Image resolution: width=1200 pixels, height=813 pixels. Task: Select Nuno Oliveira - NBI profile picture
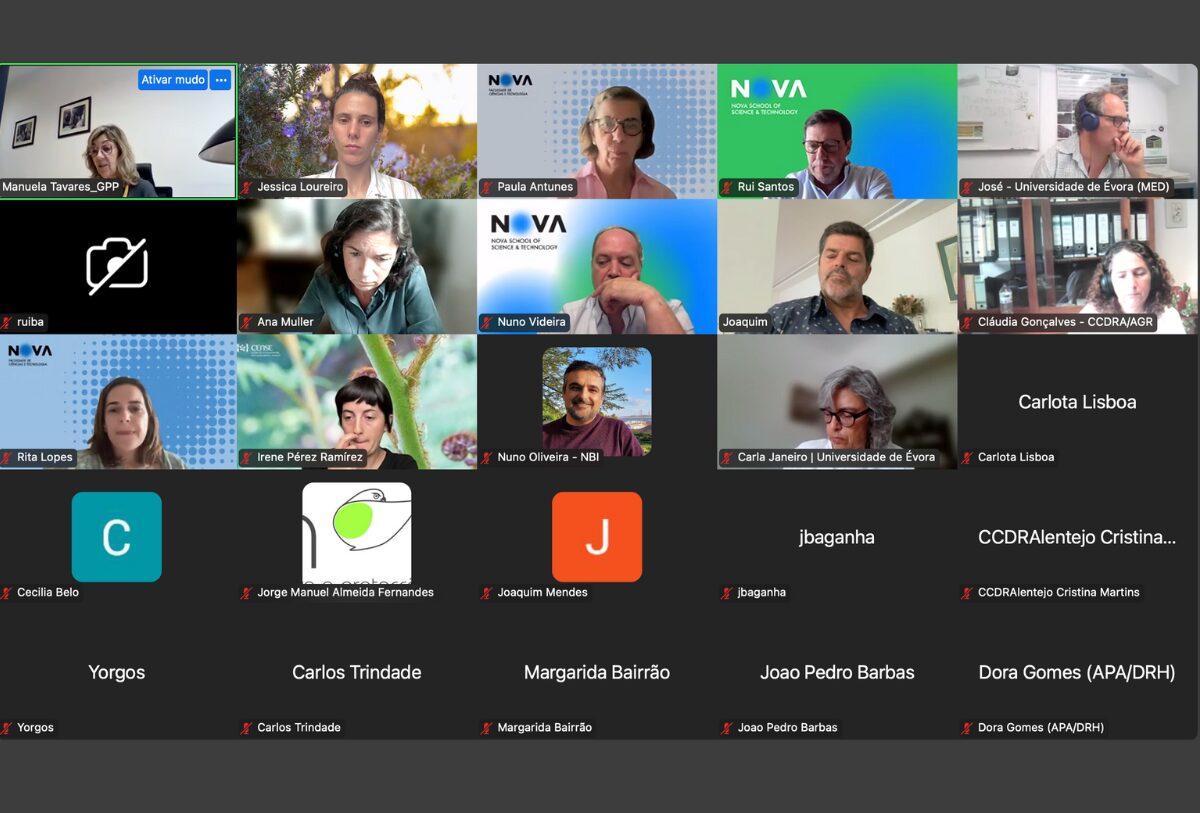point(597,401)
